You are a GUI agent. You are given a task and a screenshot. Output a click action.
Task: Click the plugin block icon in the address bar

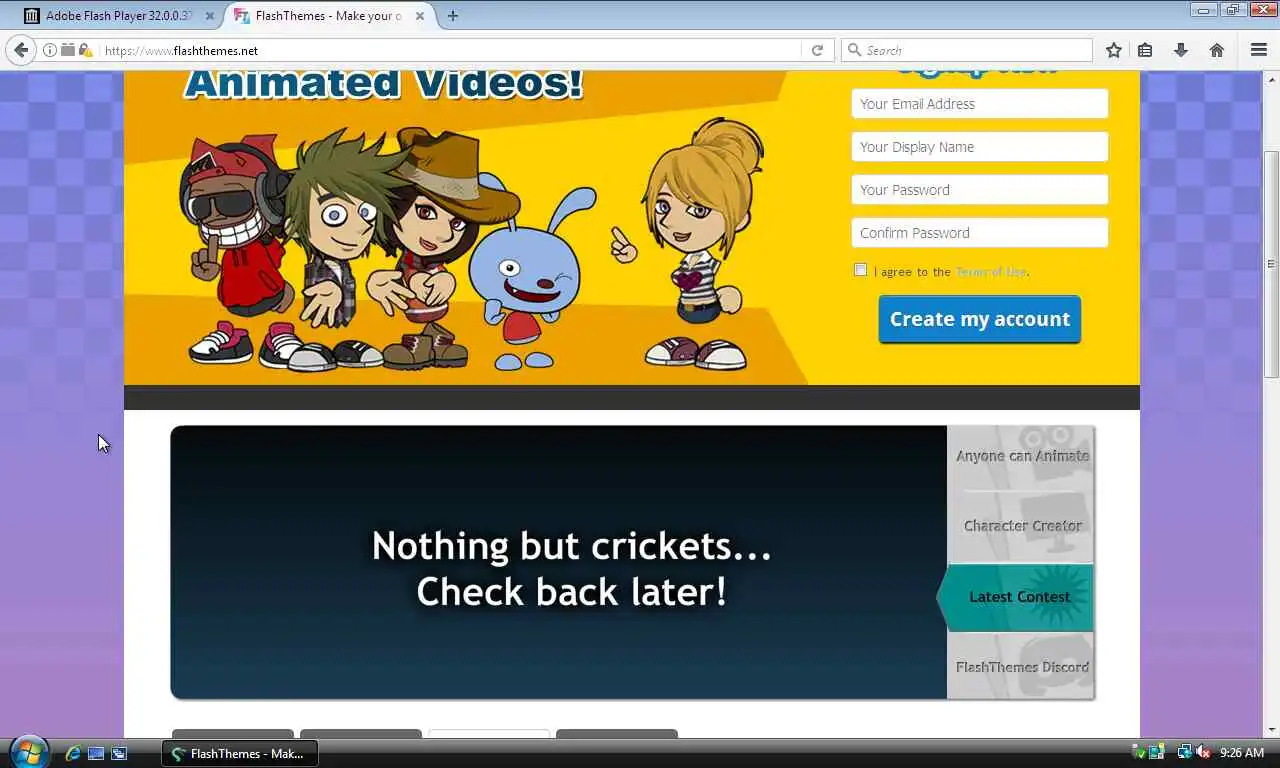click(x=67, y=50)
